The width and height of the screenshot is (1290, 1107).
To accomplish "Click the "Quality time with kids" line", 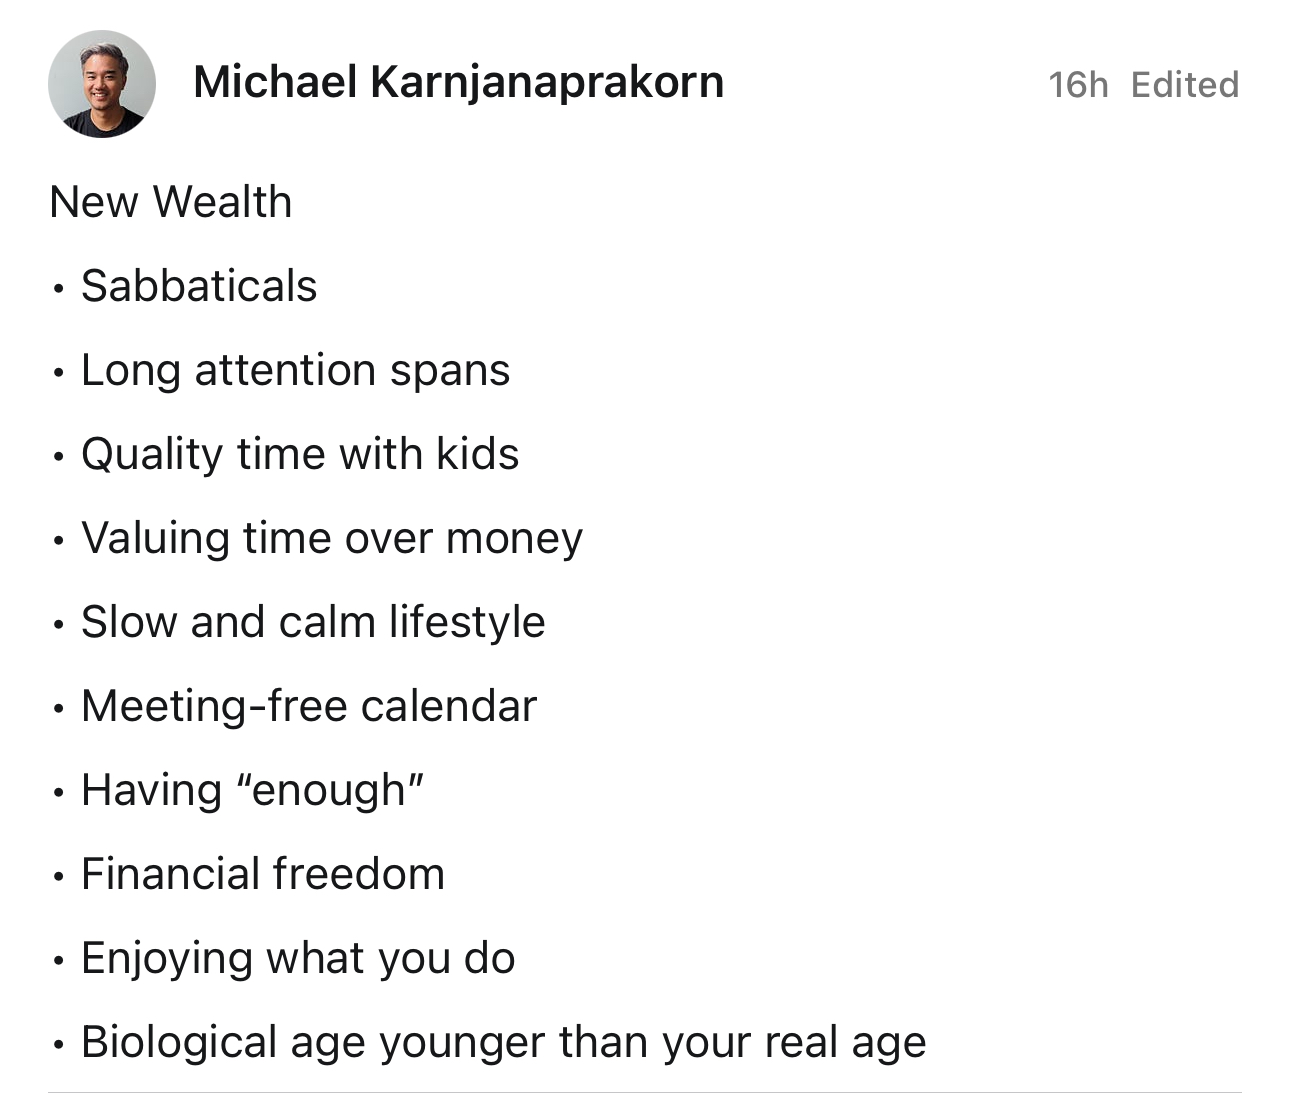I will [300, 455].
